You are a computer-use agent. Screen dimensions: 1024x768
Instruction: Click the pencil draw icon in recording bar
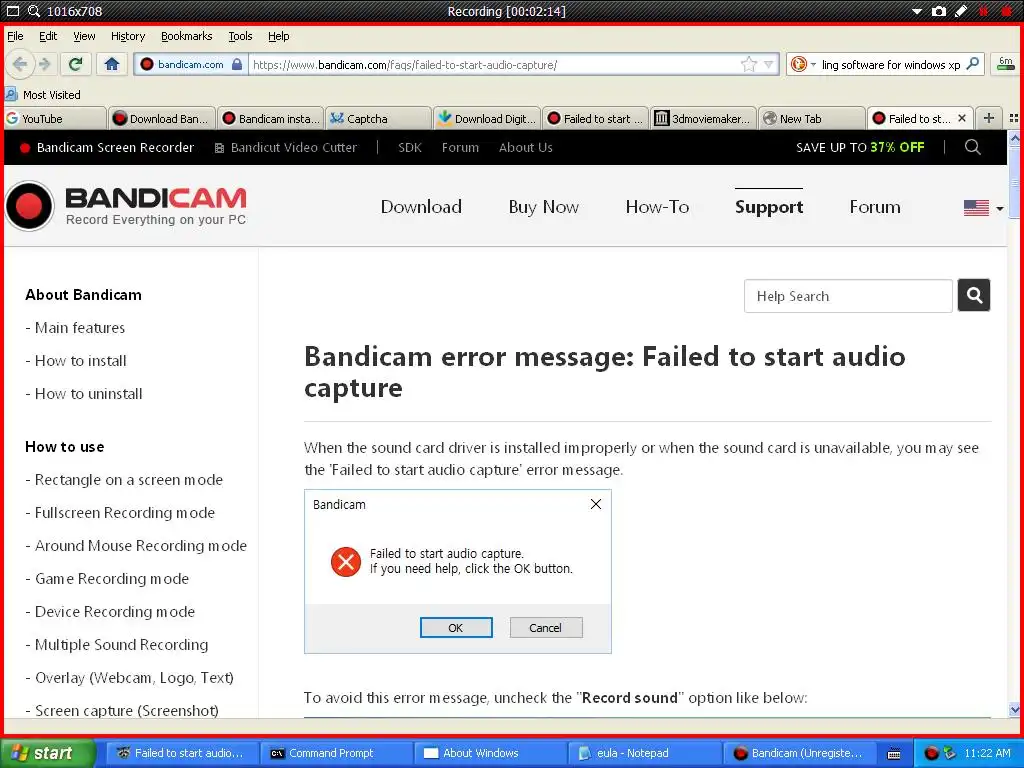pyautogui.click(x=961, y=11)
